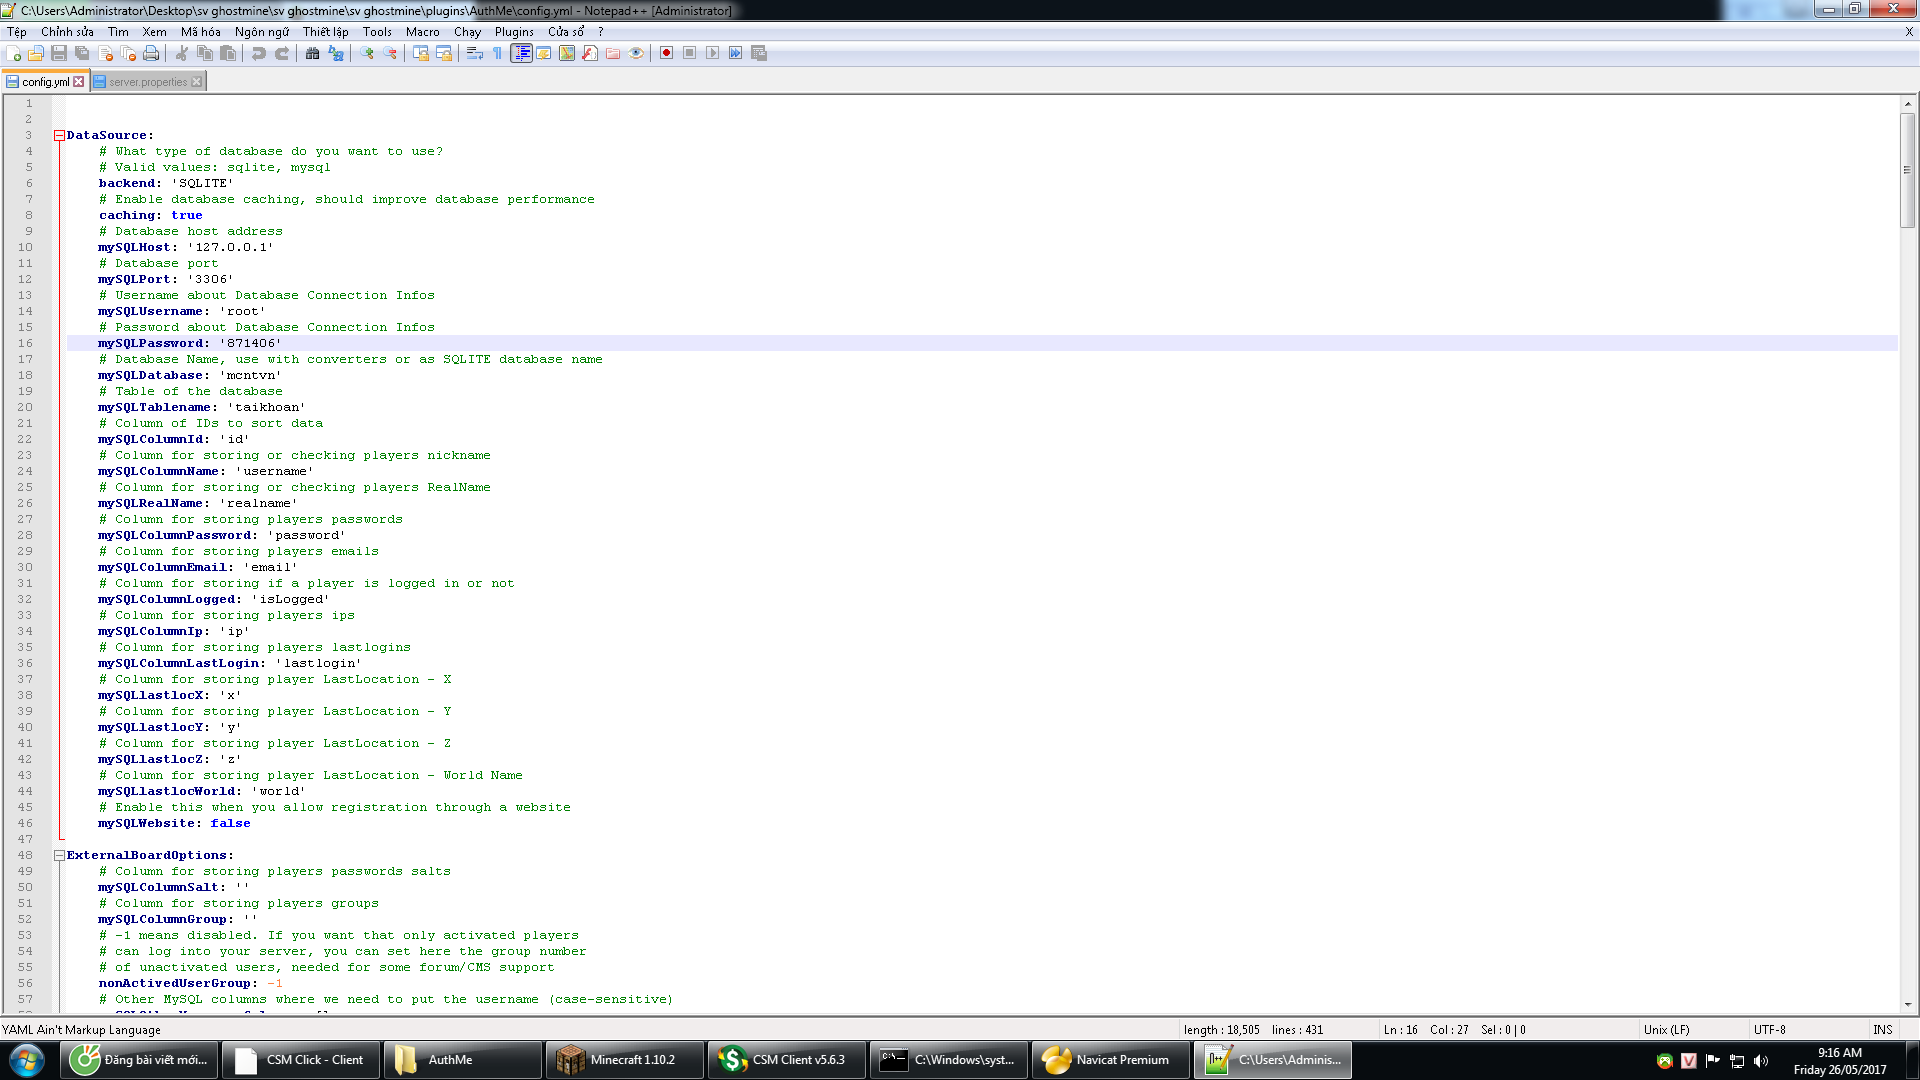This screenshot has width=1920, height=1080.
Task: Click the vertical scrollbar thumb
Action: [x=1907, y=170]
